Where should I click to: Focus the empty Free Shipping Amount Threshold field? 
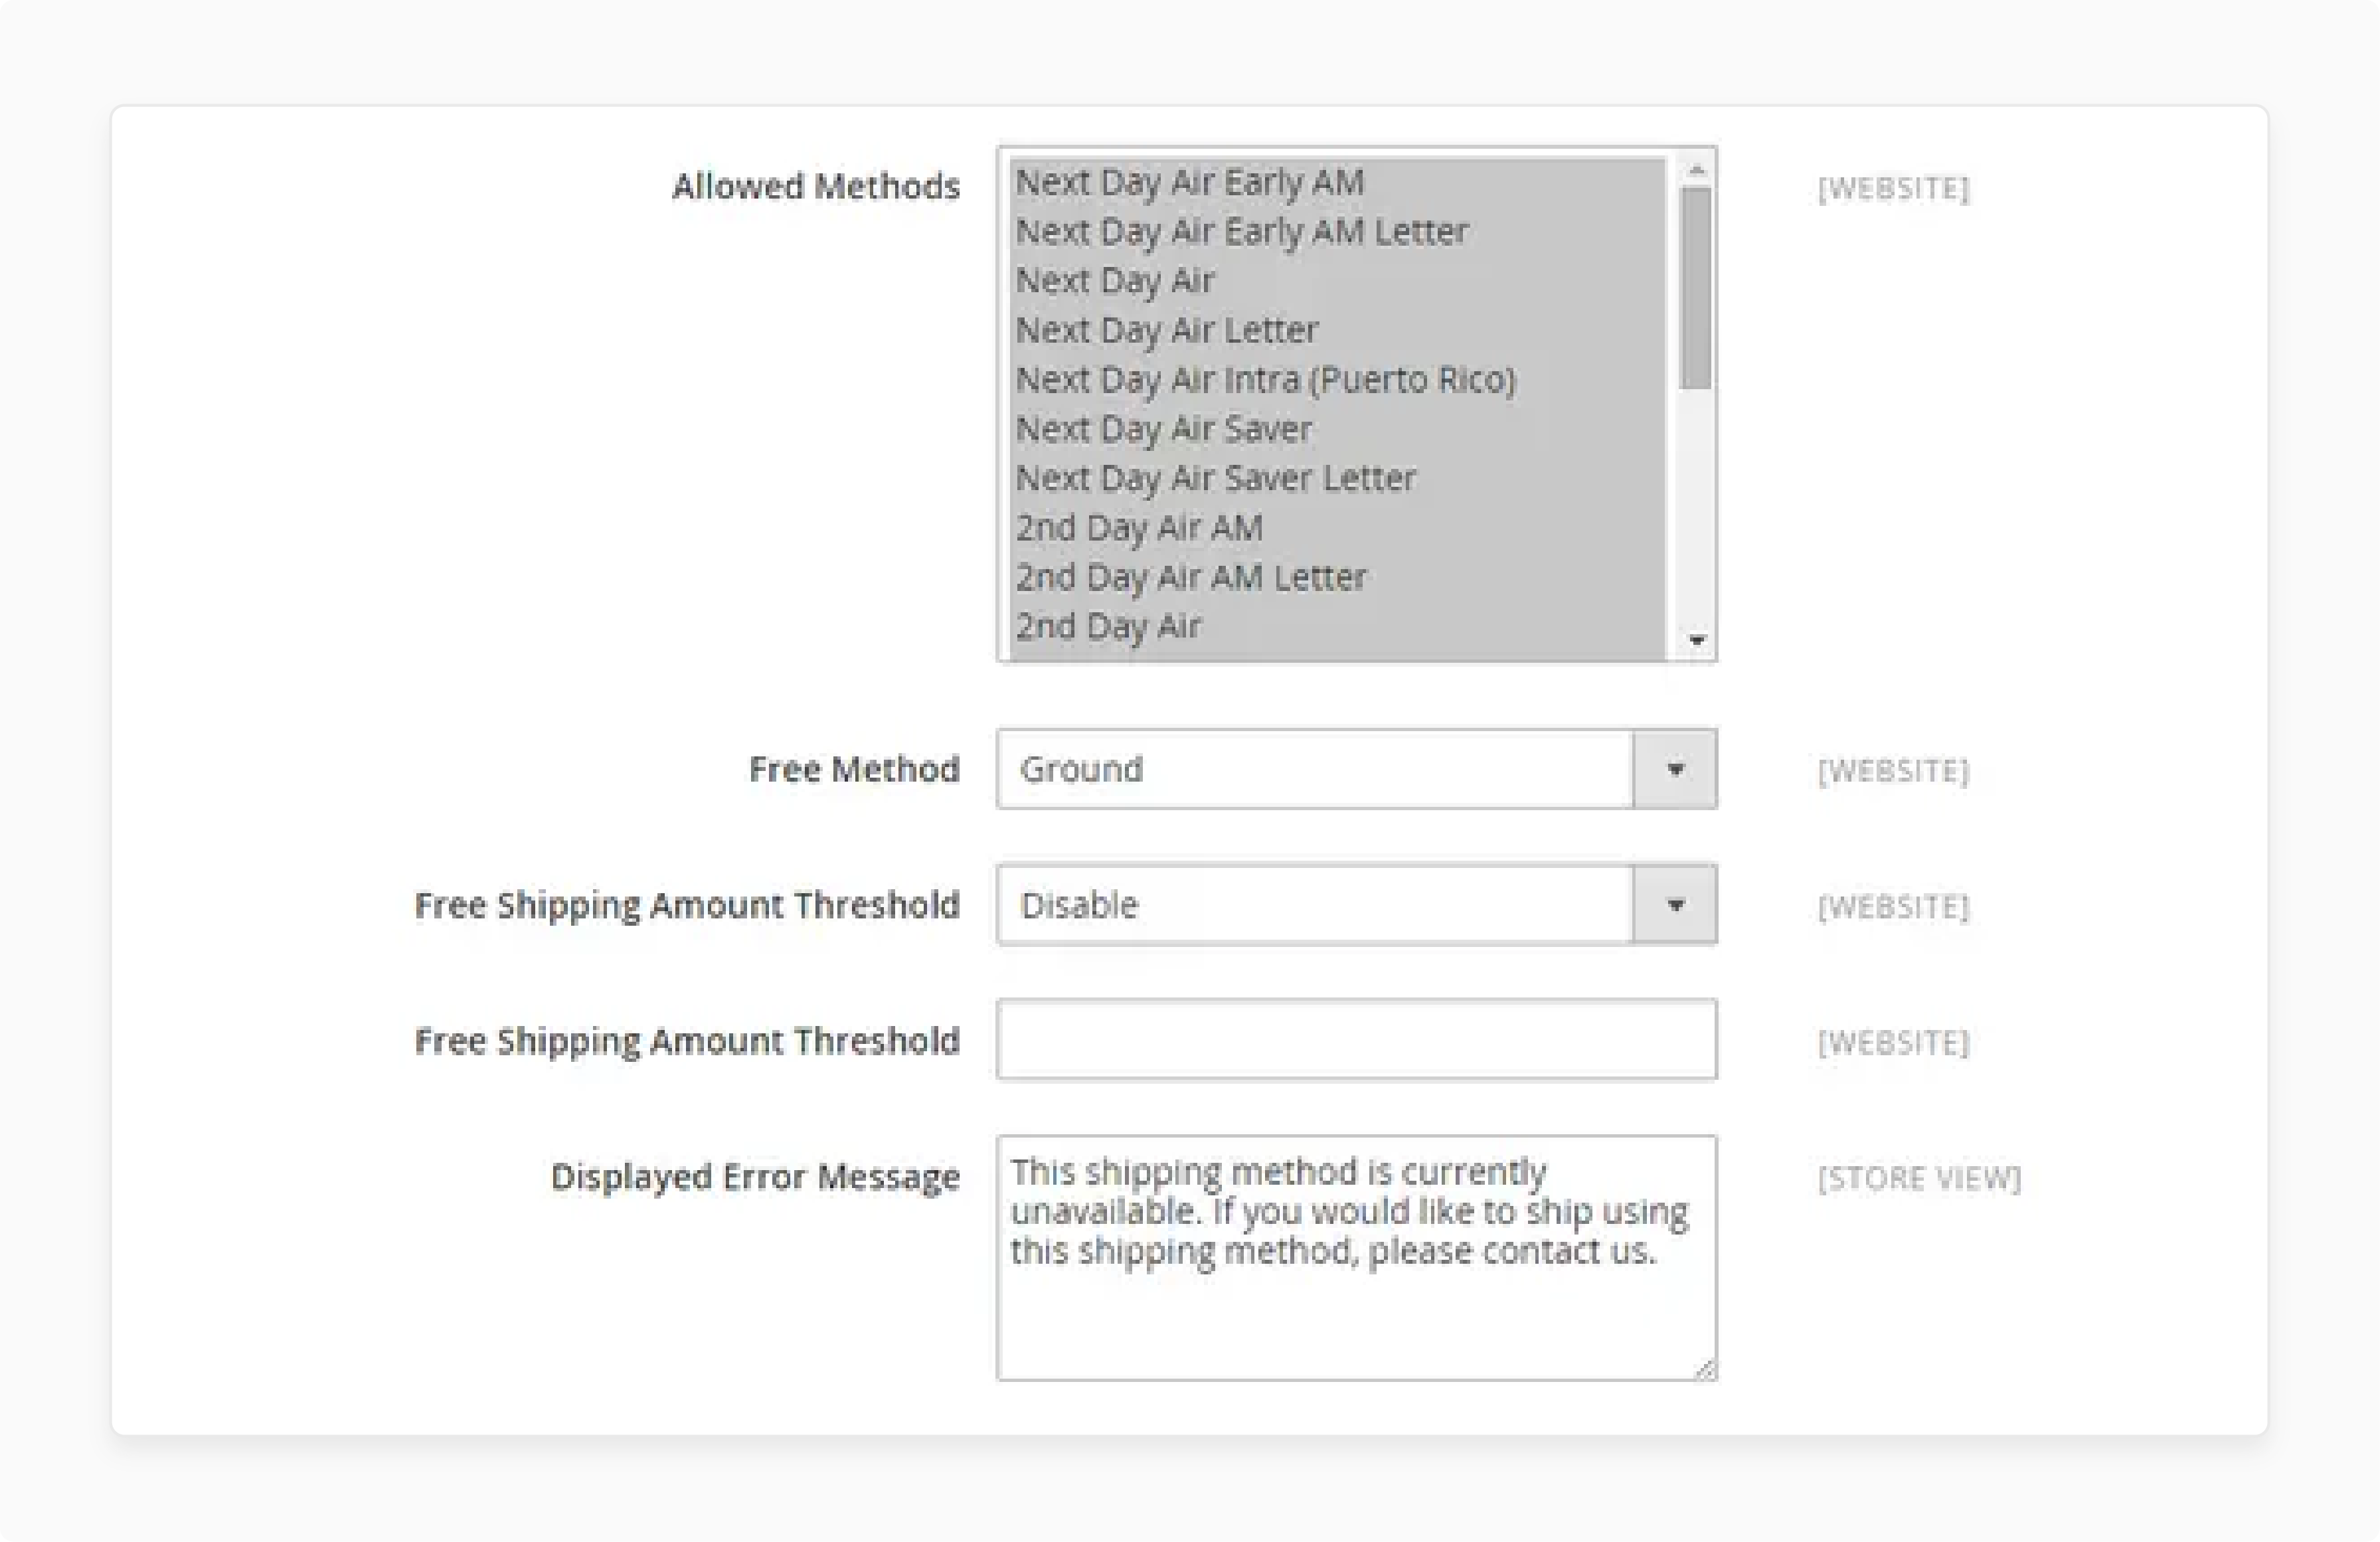(1356, 1040)
